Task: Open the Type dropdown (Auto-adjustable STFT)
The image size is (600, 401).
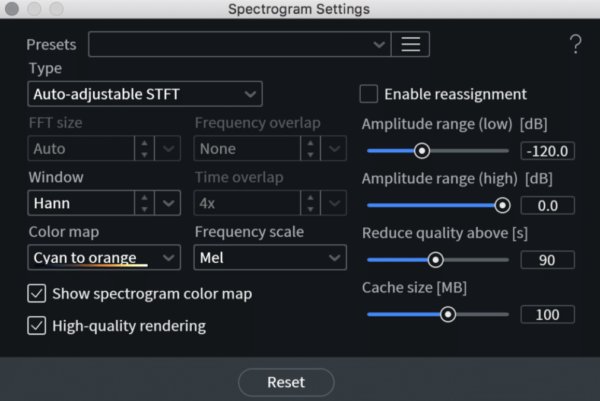Action: coord(144,95)
